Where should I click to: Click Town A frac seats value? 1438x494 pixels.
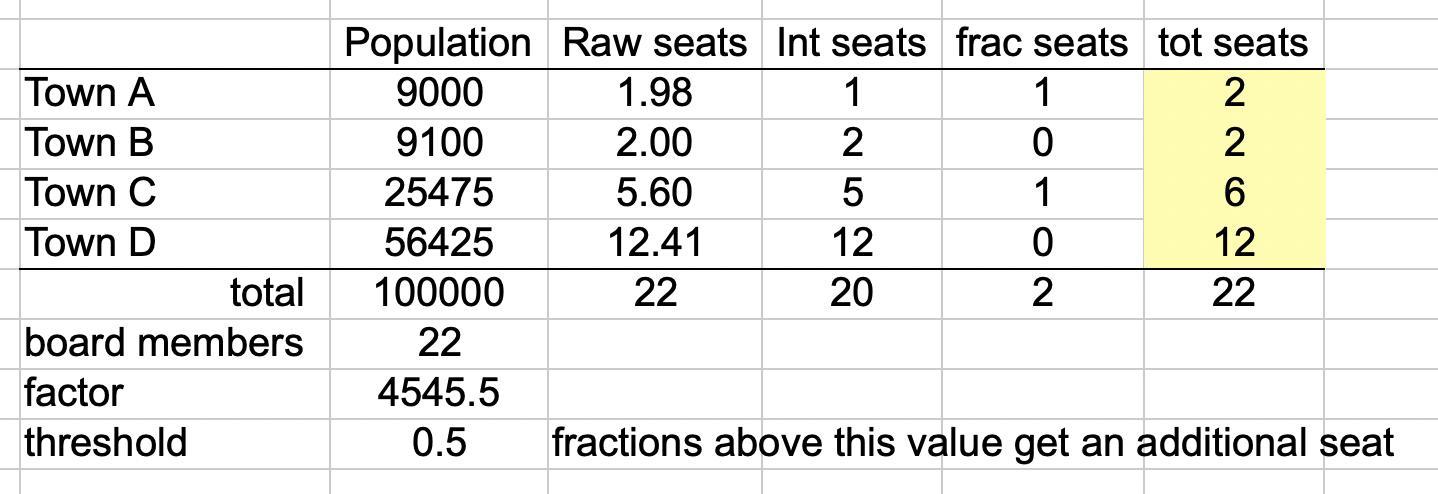[1042, 94]
